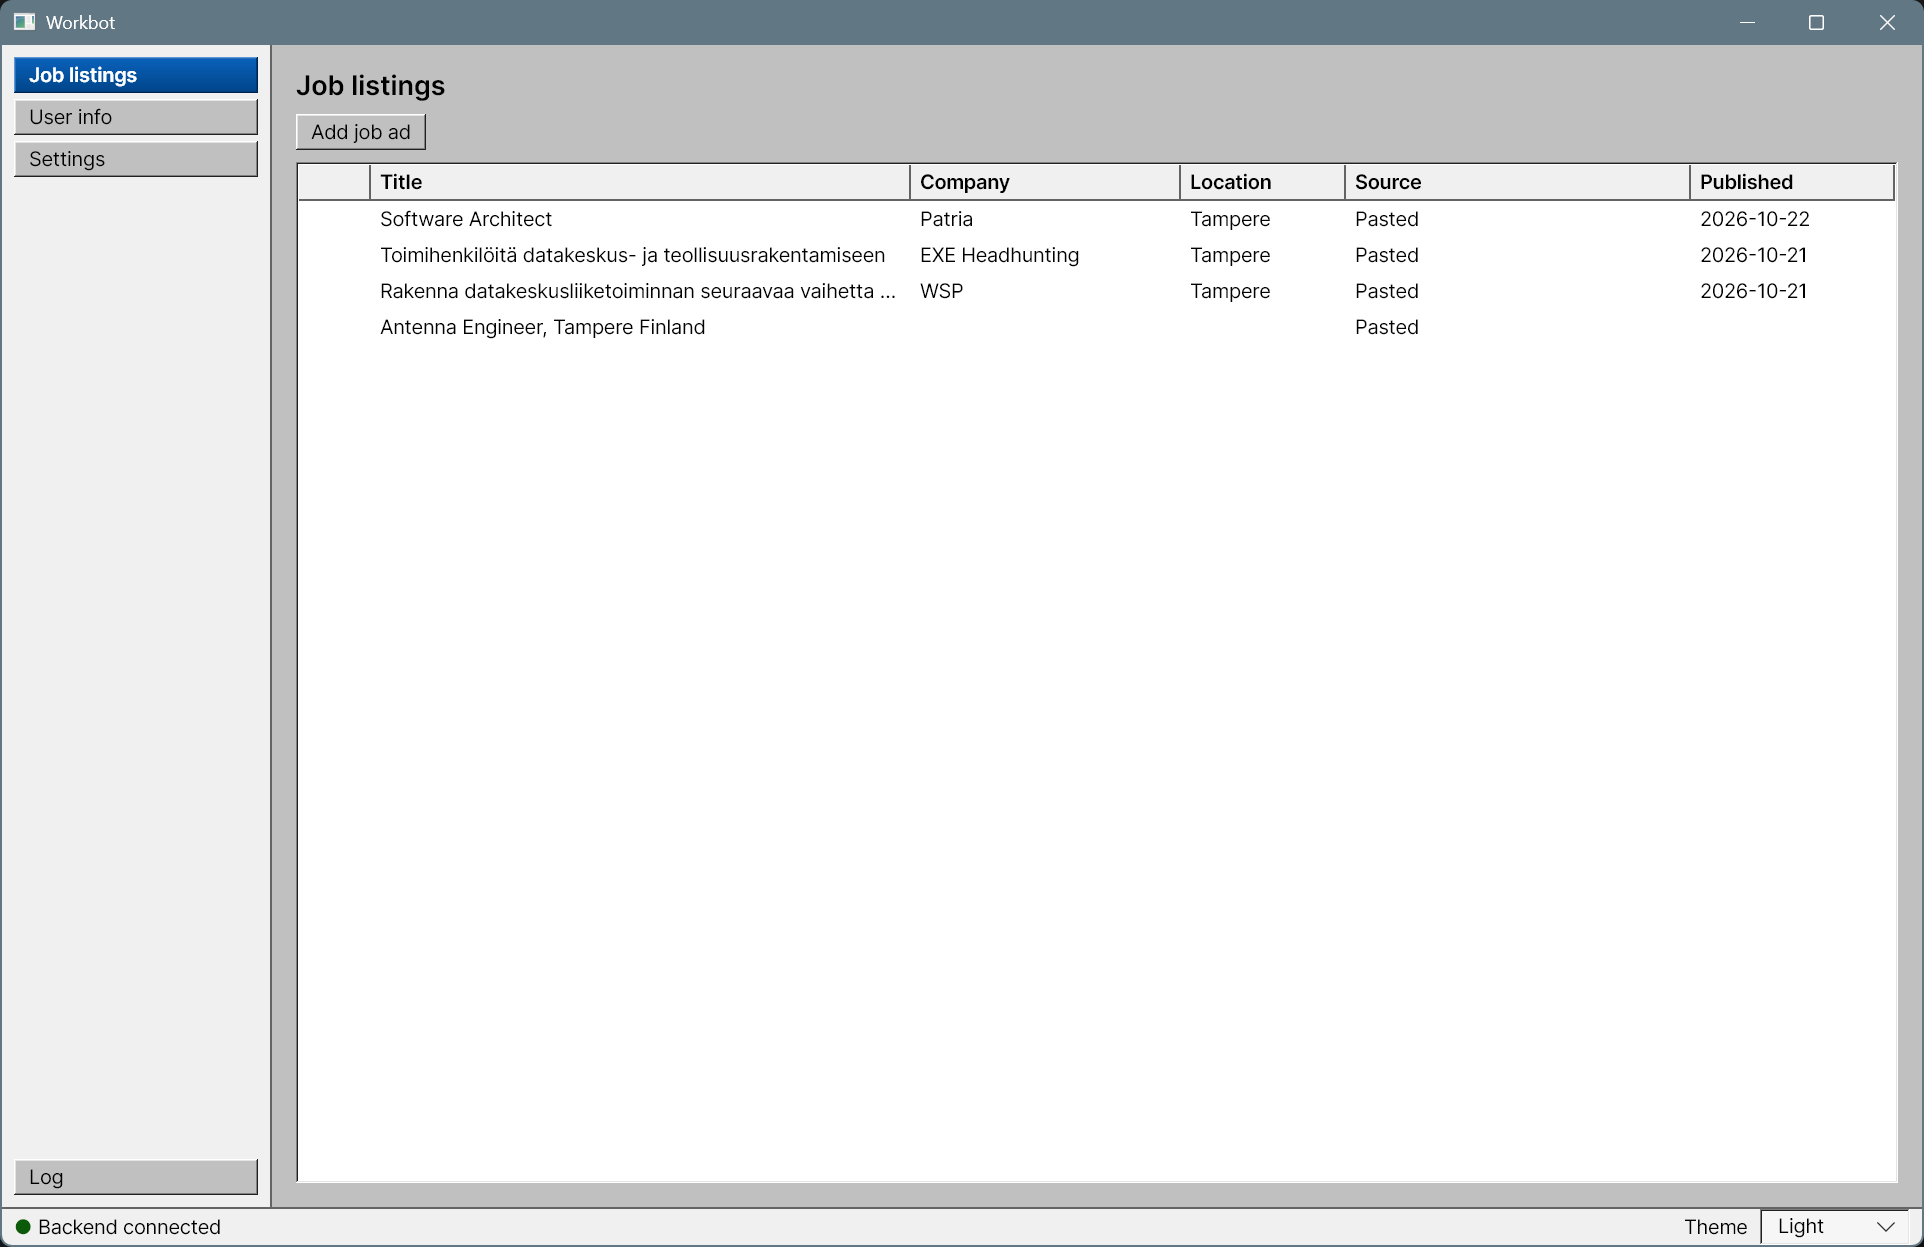This screenshot has width=1924, height=1247.
Task: Minimize the Workbot window
Action: (x=1747, y=22)
